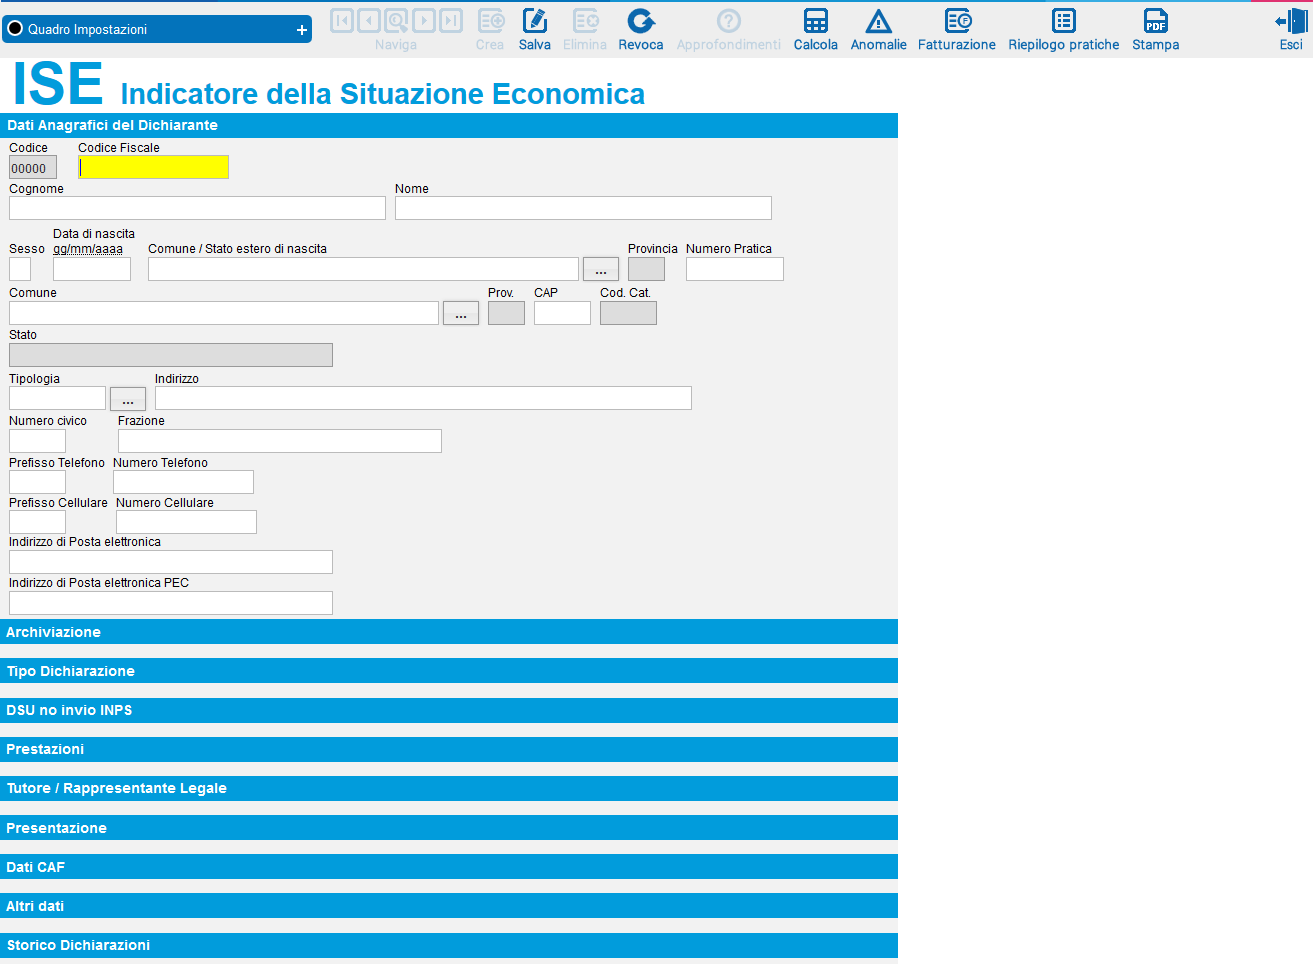1313x964 pixels.
Task: Click the Indirizzo input field
Action: click(423, 398)
